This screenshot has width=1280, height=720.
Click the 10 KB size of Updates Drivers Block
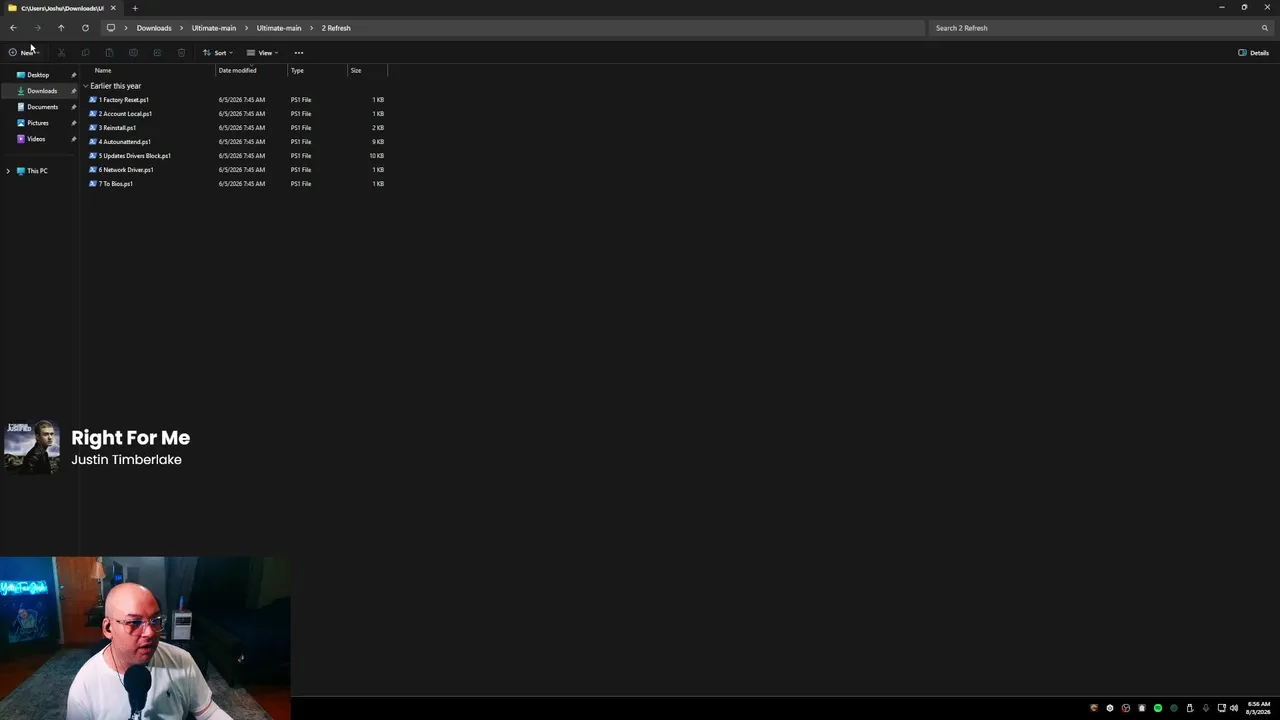tap(377, 156)
